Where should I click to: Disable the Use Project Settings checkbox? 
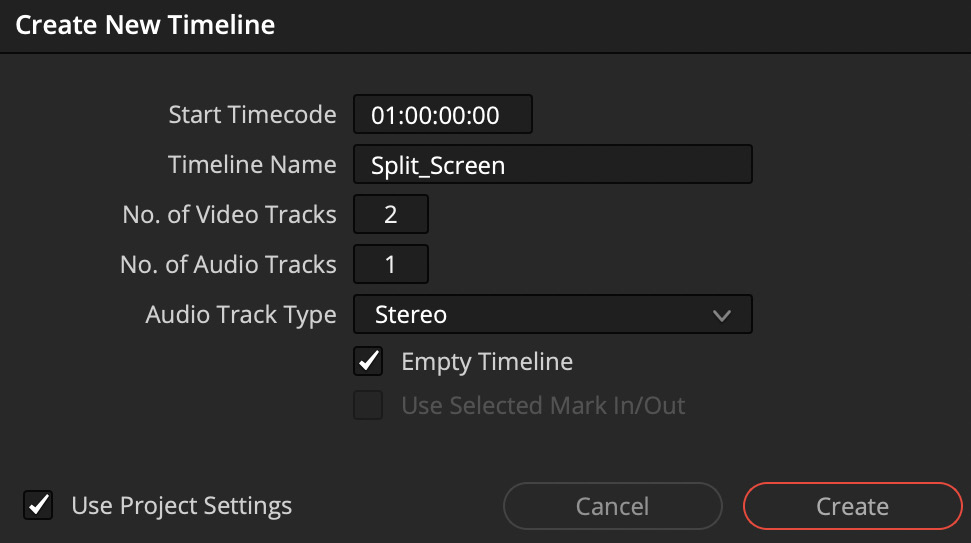click(x=38, y=505)
